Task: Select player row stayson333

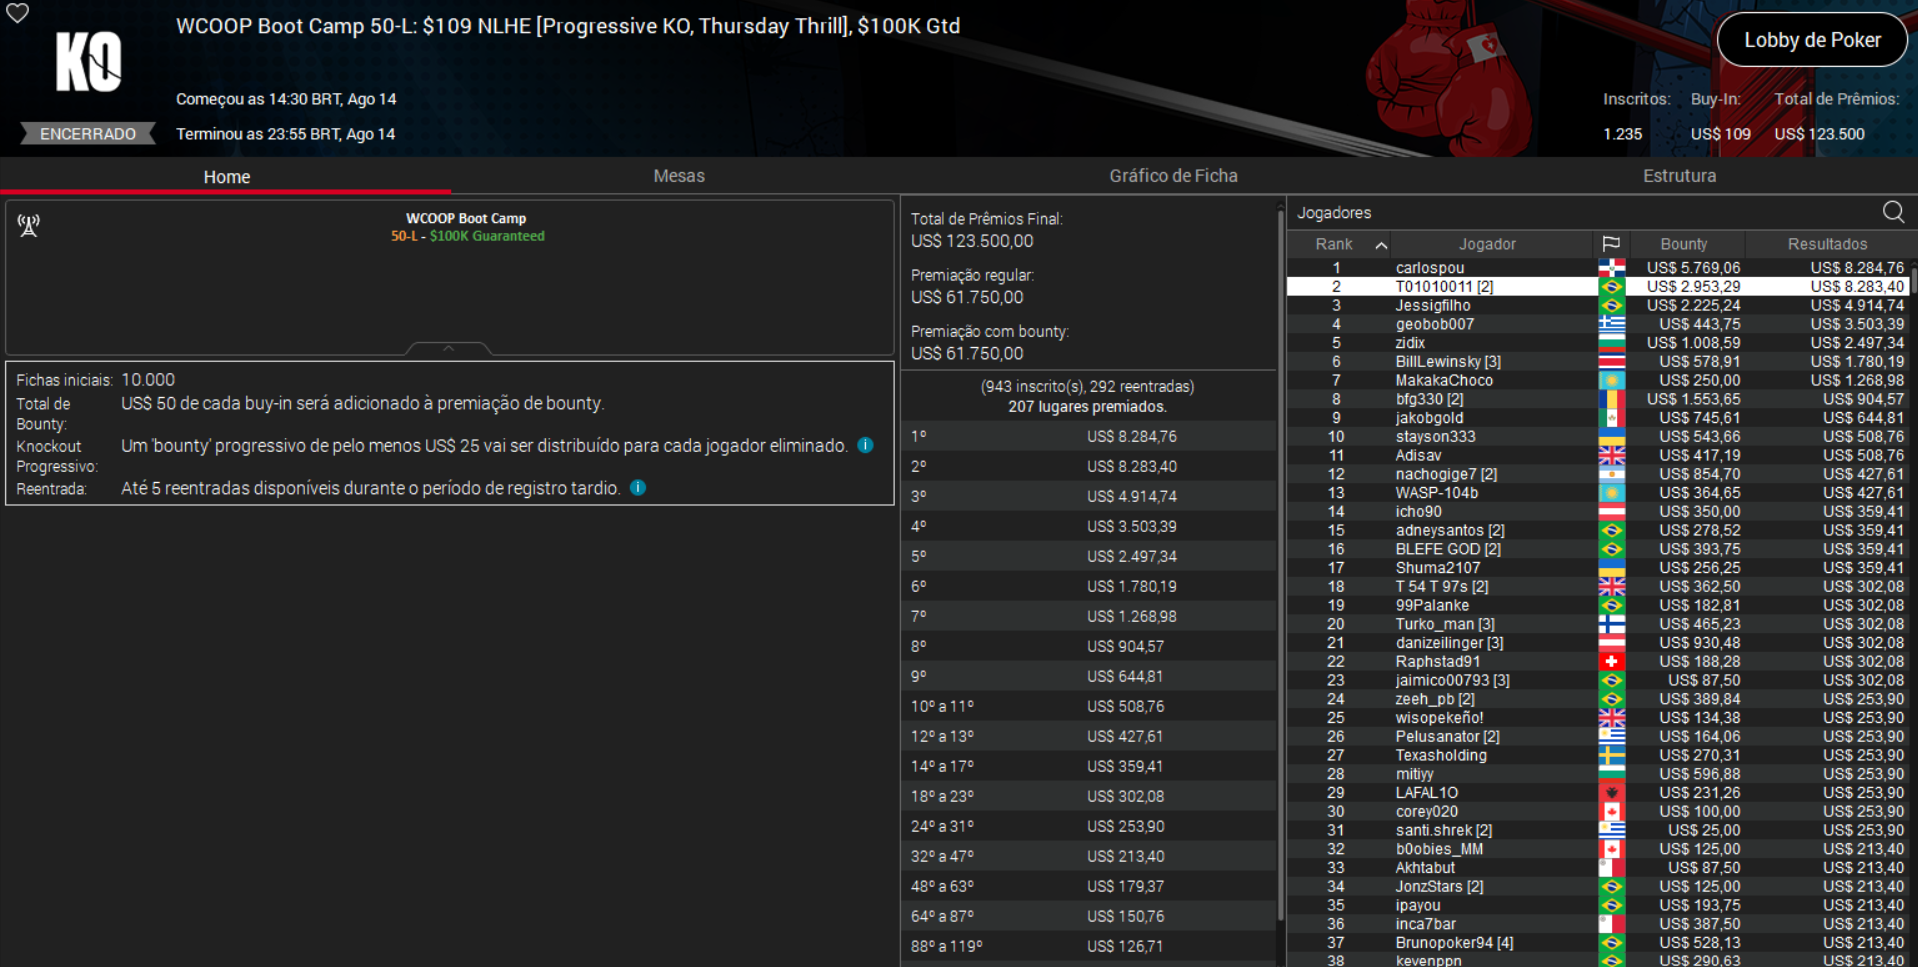Action: click(1597, 437)
